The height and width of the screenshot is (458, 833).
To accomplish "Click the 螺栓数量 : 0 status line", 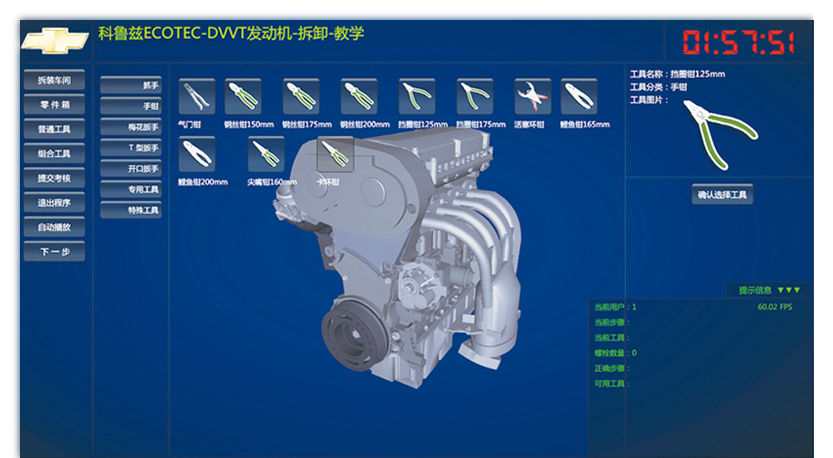I will pos(615,353).
